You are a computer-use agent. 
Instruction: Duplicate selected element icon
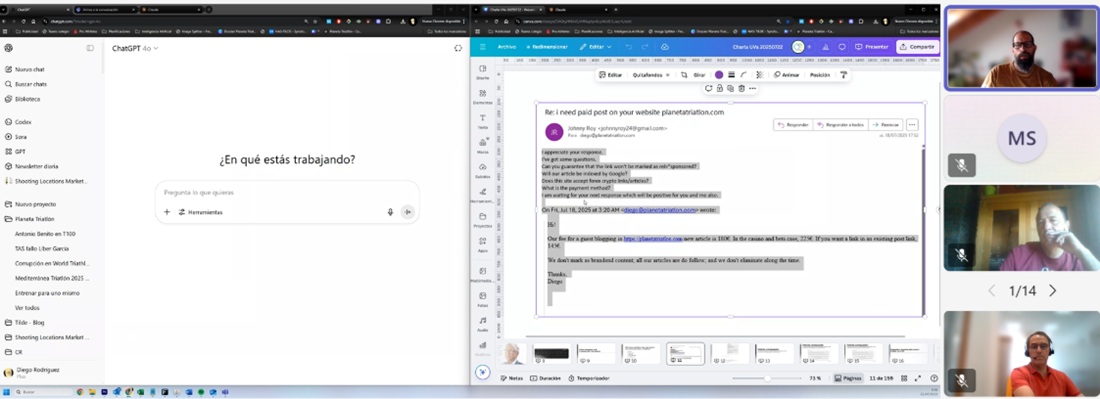click(730, 88)
